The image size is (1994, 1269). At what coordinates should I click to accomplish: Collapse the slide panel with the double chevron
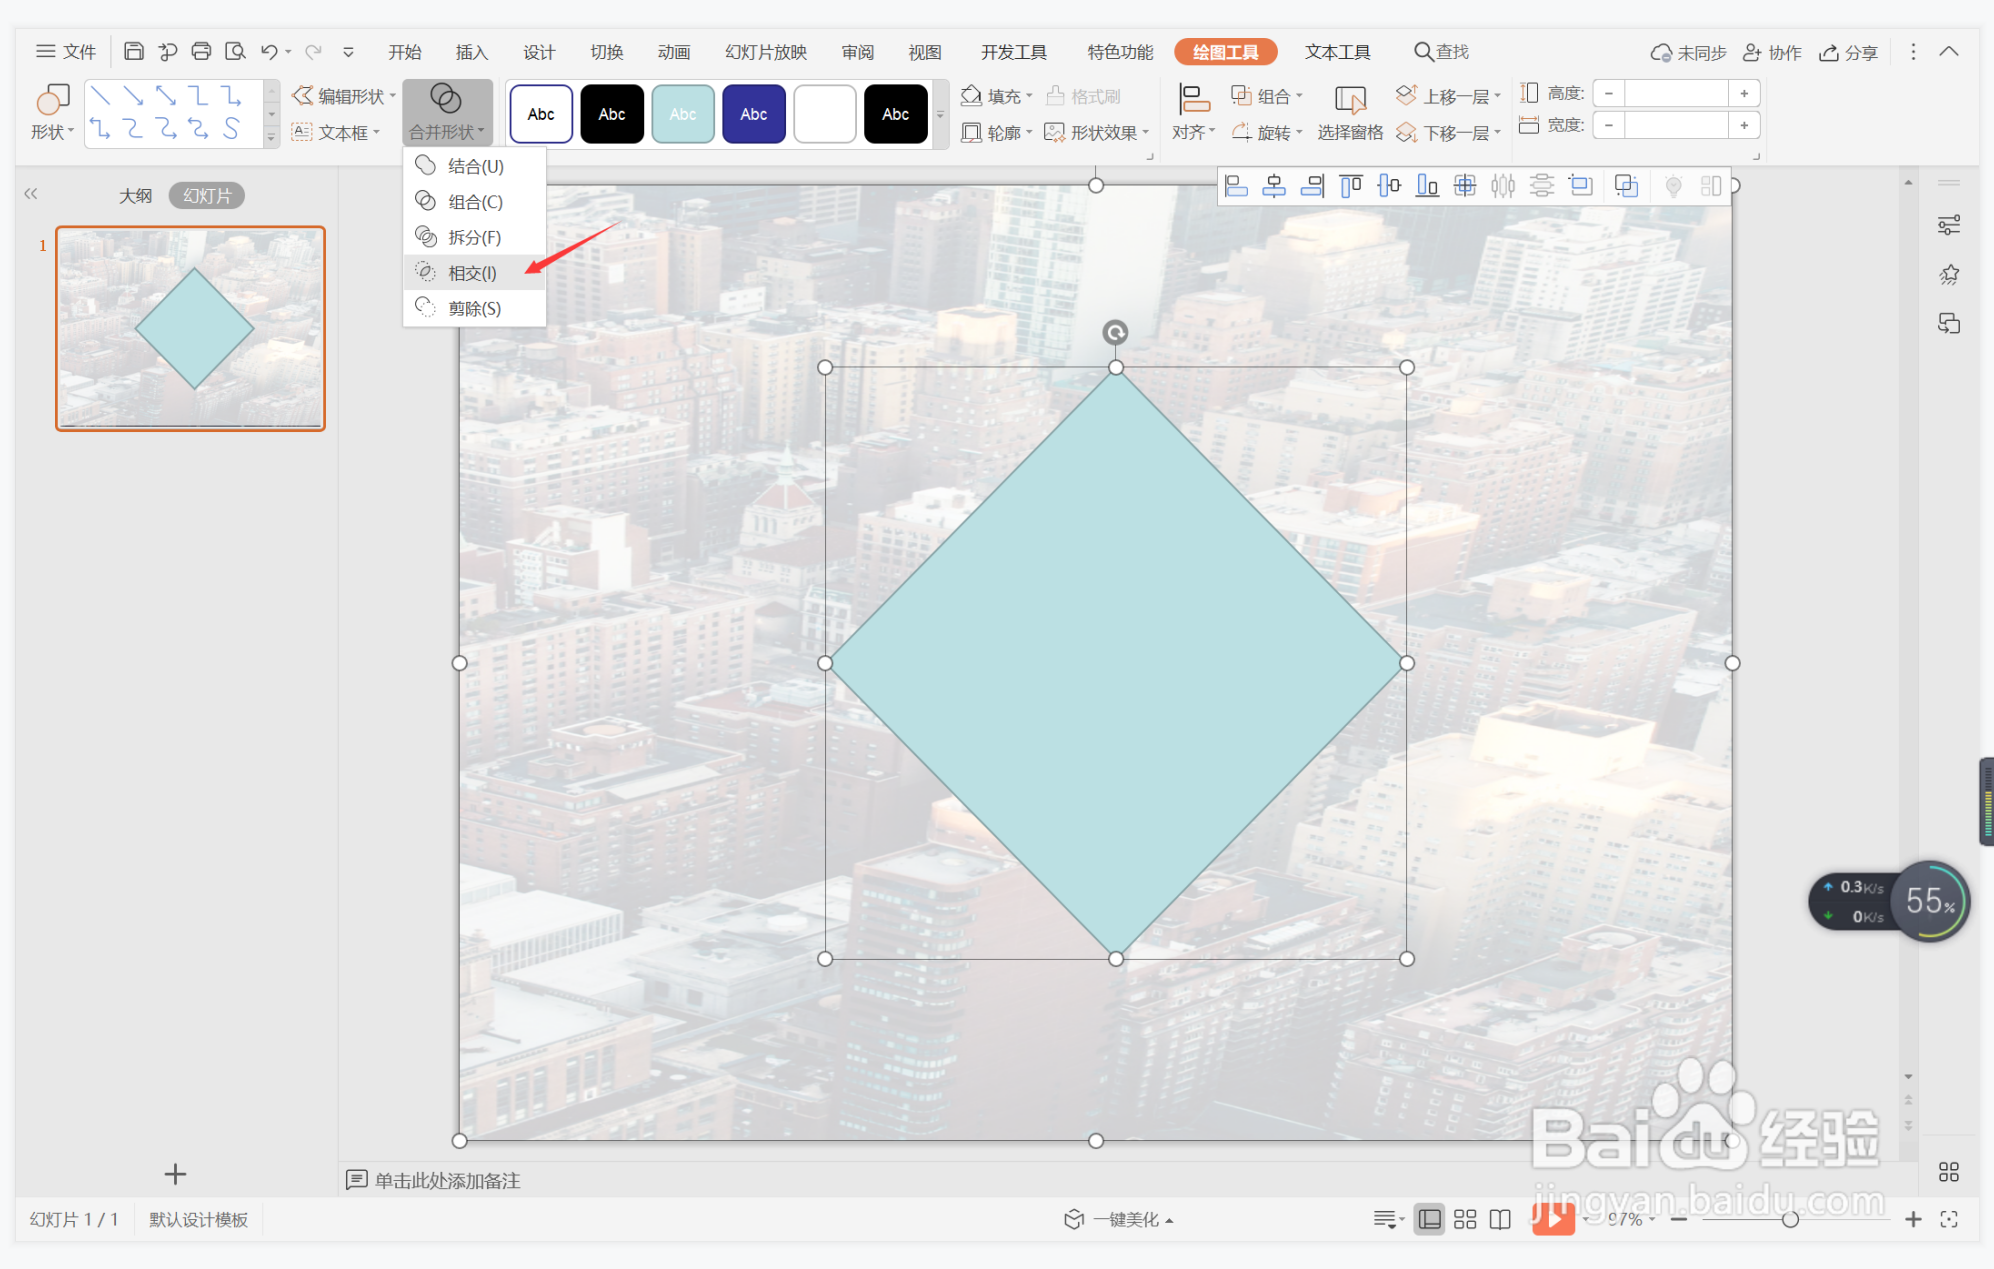(x=31, y=194)
